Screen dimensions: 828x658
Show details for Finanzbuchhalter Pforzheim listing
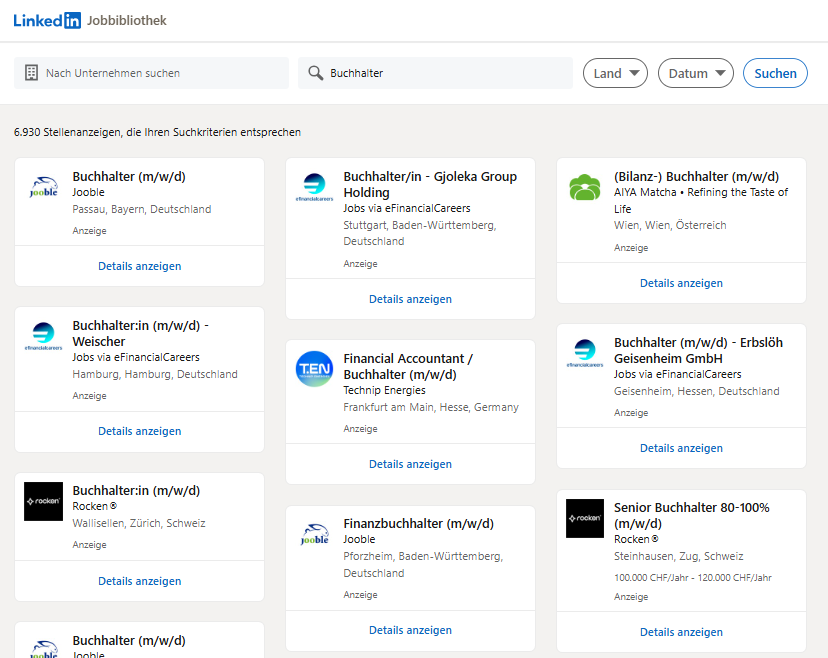coord(410,630)
